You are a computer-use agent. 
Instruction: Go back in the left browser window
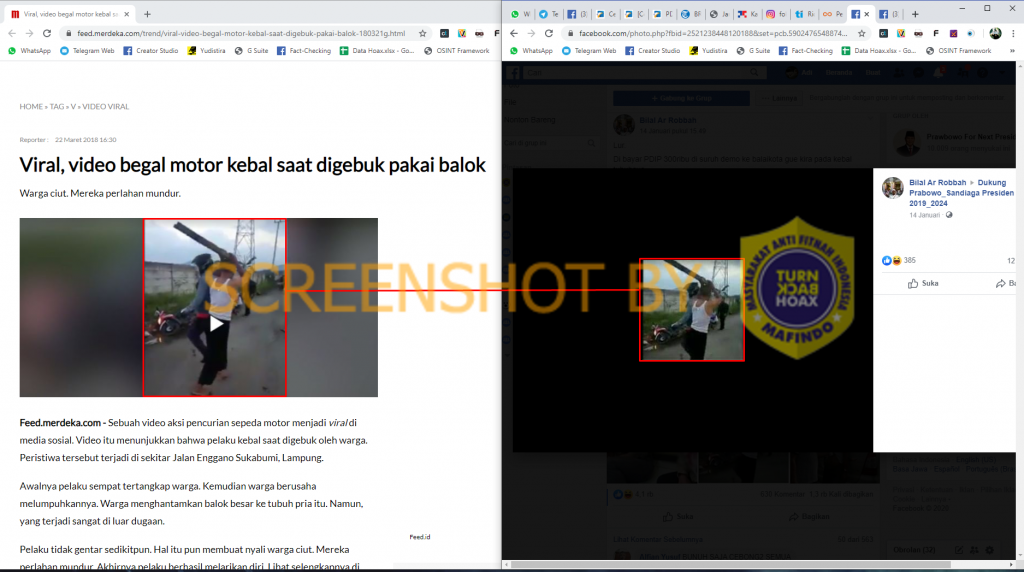pos(12,33)
